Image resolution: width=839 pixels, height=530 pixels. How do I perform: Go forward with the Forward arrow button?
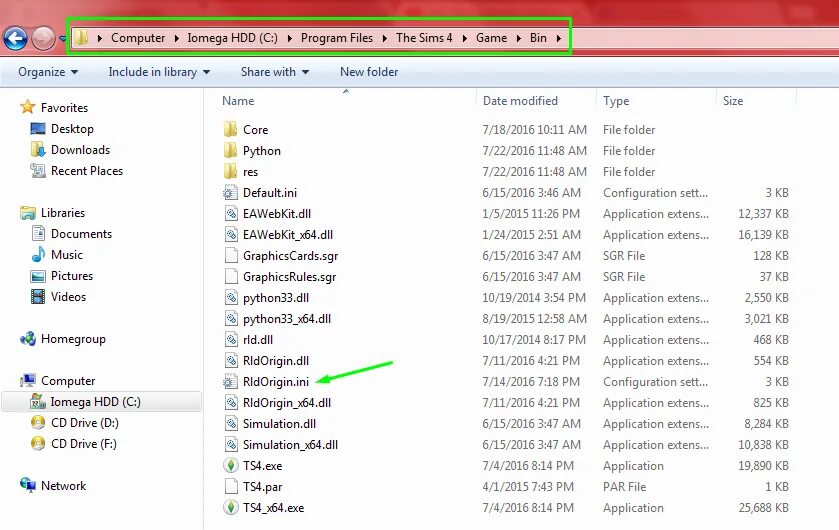point(43,38)
